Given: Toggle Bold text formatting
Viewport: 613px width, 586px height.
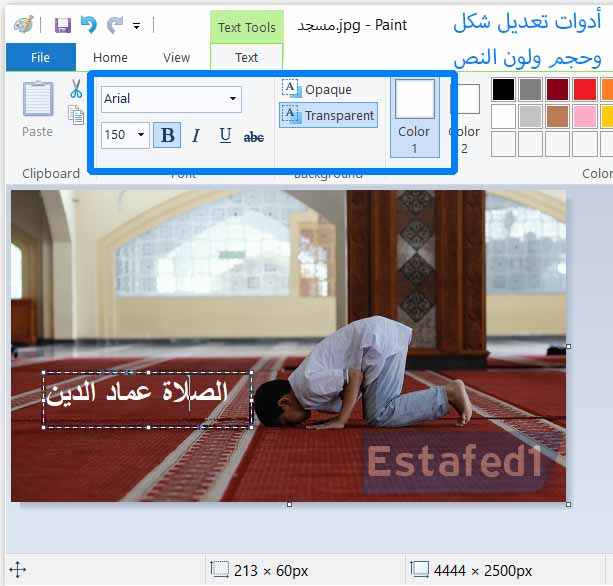Looking at the screenshot, I should coord(167,135).
